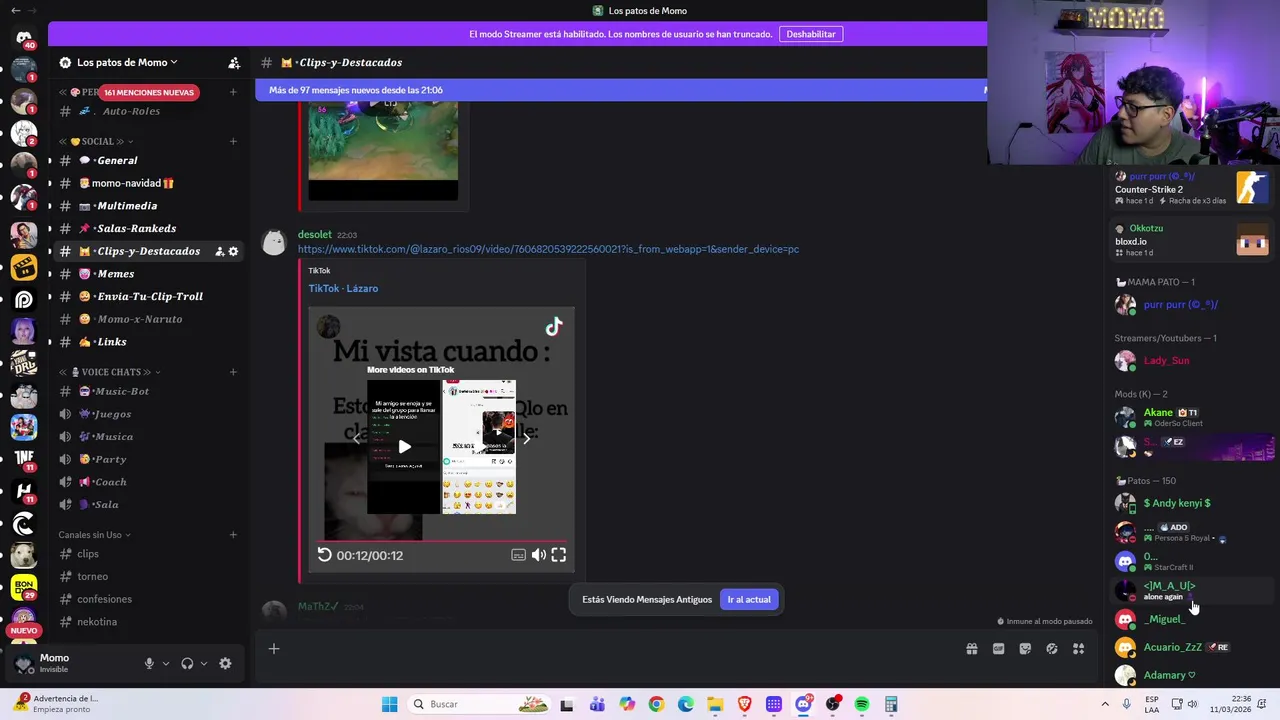Open the emoji picker
Image resolution: width=1280 pixels, height=720 pixels.
(x=1052, y=649)
